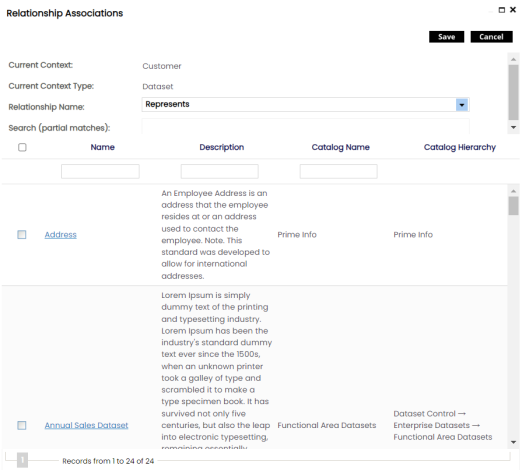Open the Address link
This screenshot has height=470, width=522.
pyautogui.click(x=61, y=235)
